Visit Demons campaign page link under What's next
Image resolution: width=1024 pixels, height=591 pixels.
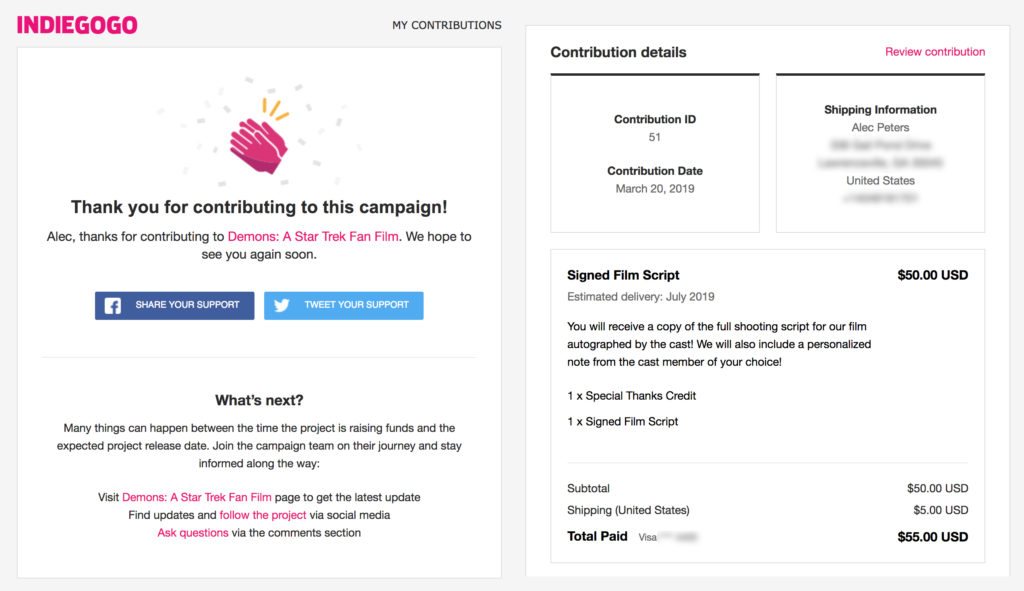(197, 497)
